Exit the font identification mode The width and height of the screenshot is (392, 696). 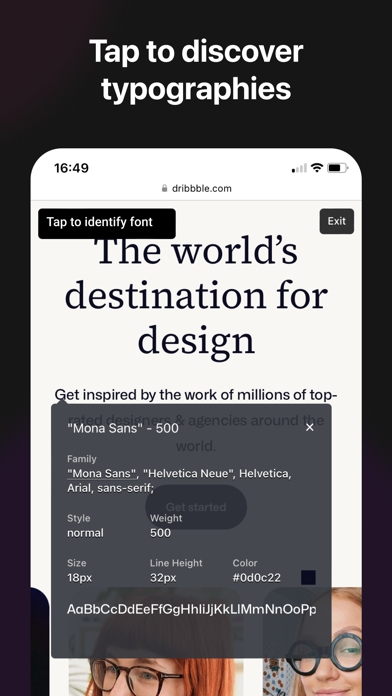point(337,221)
